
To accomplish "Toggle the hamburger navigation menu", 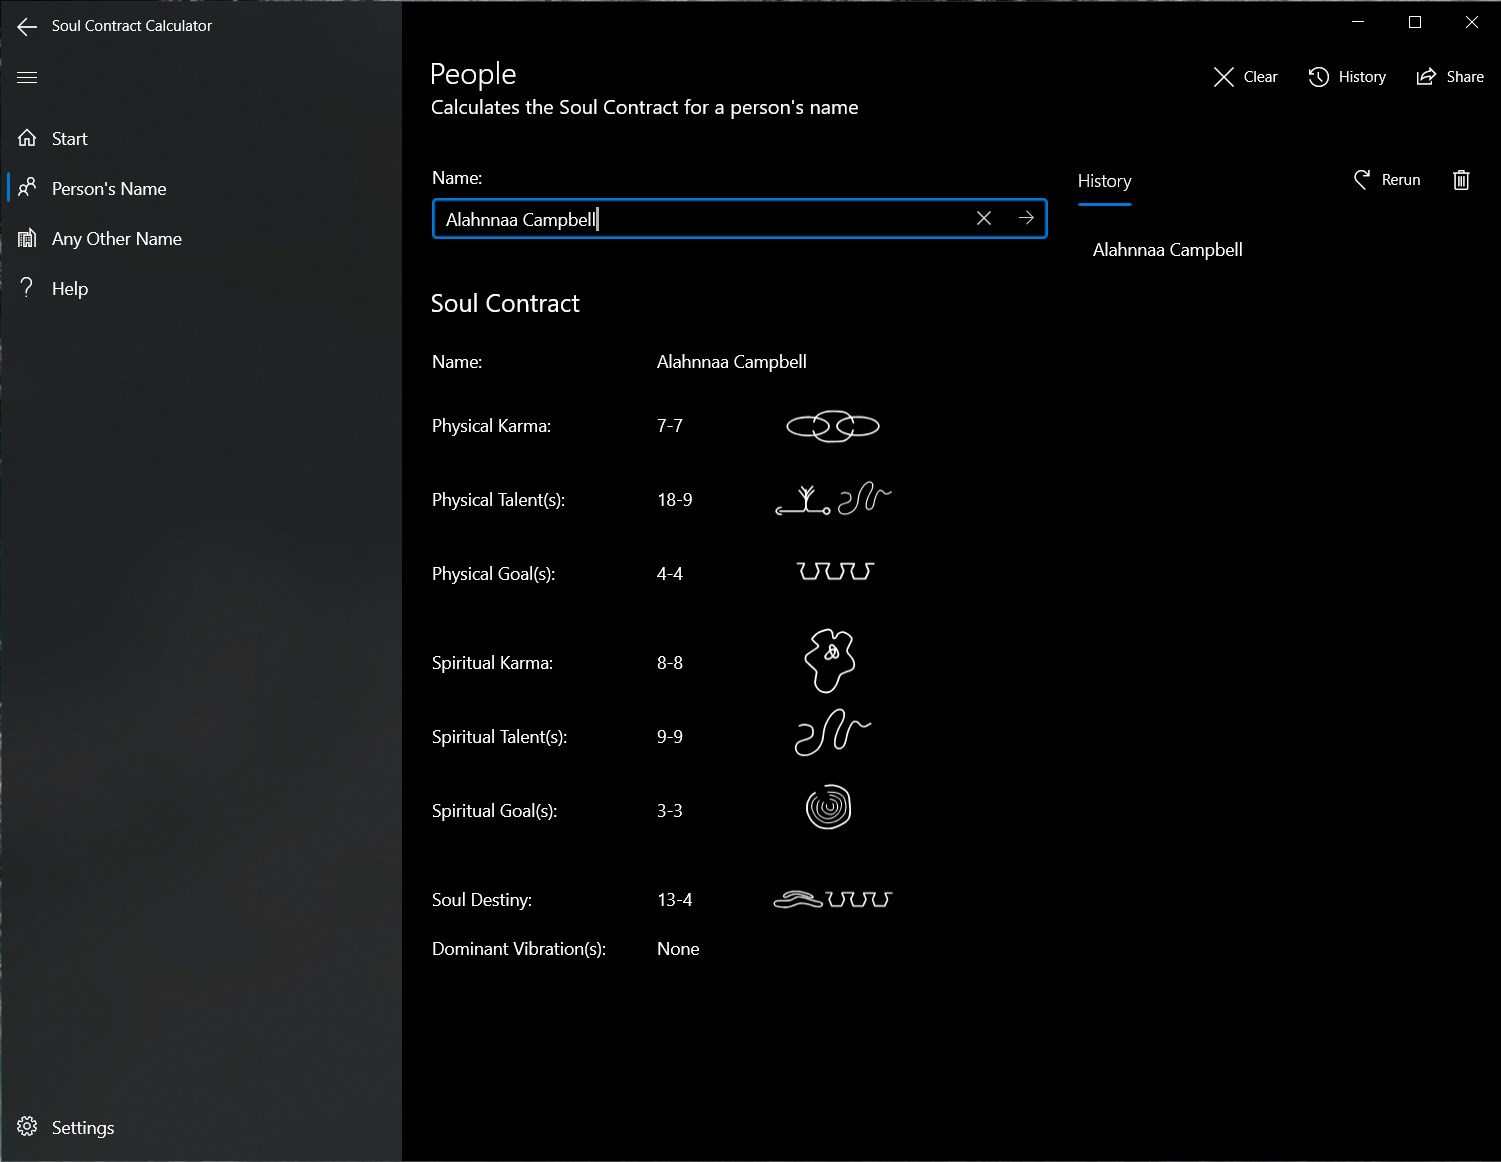I will tap(27, 77).
